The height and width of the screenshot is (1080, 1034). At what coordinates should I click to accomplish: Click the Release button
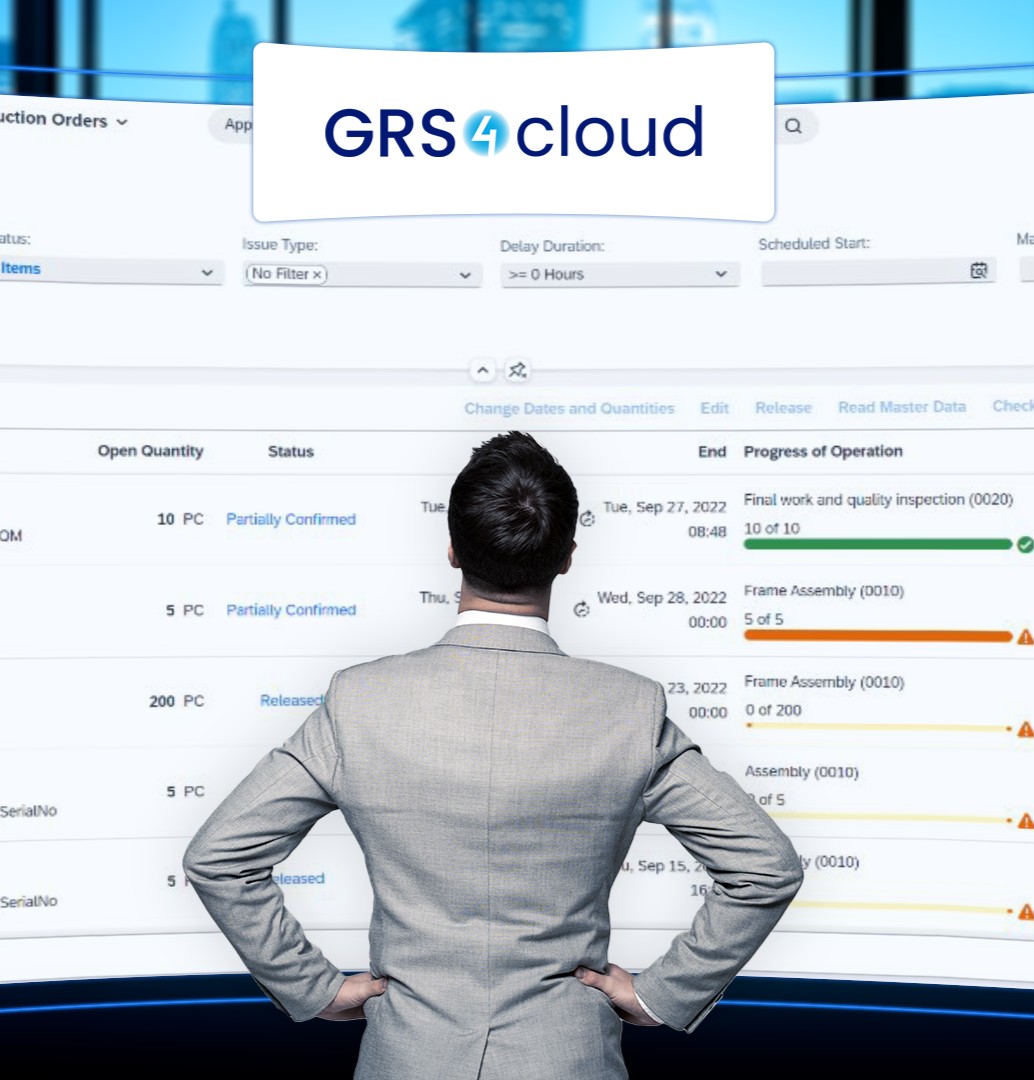[783, 407]
